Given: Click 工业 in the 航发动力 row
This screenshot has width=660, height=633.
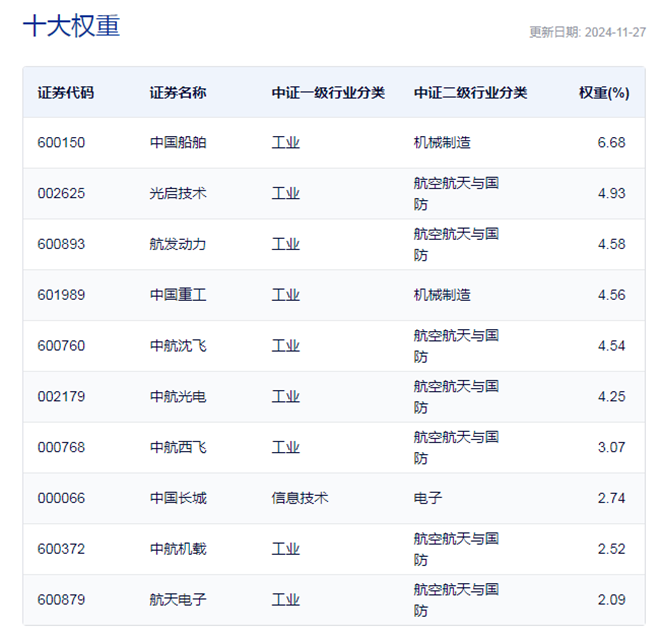Looking at the screenshot, I should coord(285,244).
